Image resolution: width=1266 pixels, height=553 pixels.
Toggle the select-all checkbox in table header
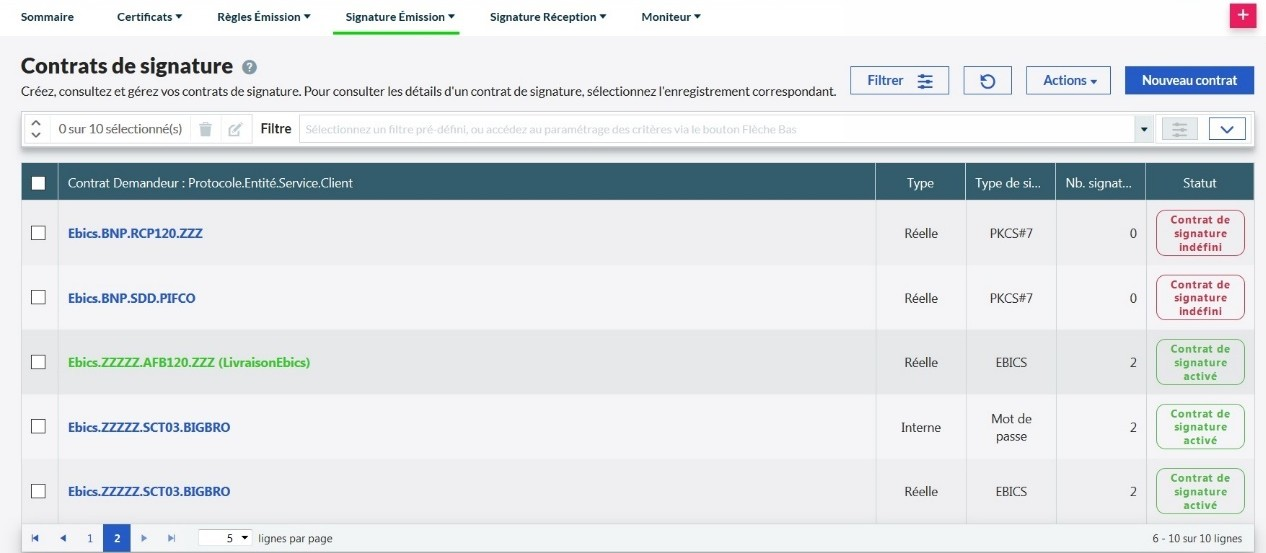point(38,183)
